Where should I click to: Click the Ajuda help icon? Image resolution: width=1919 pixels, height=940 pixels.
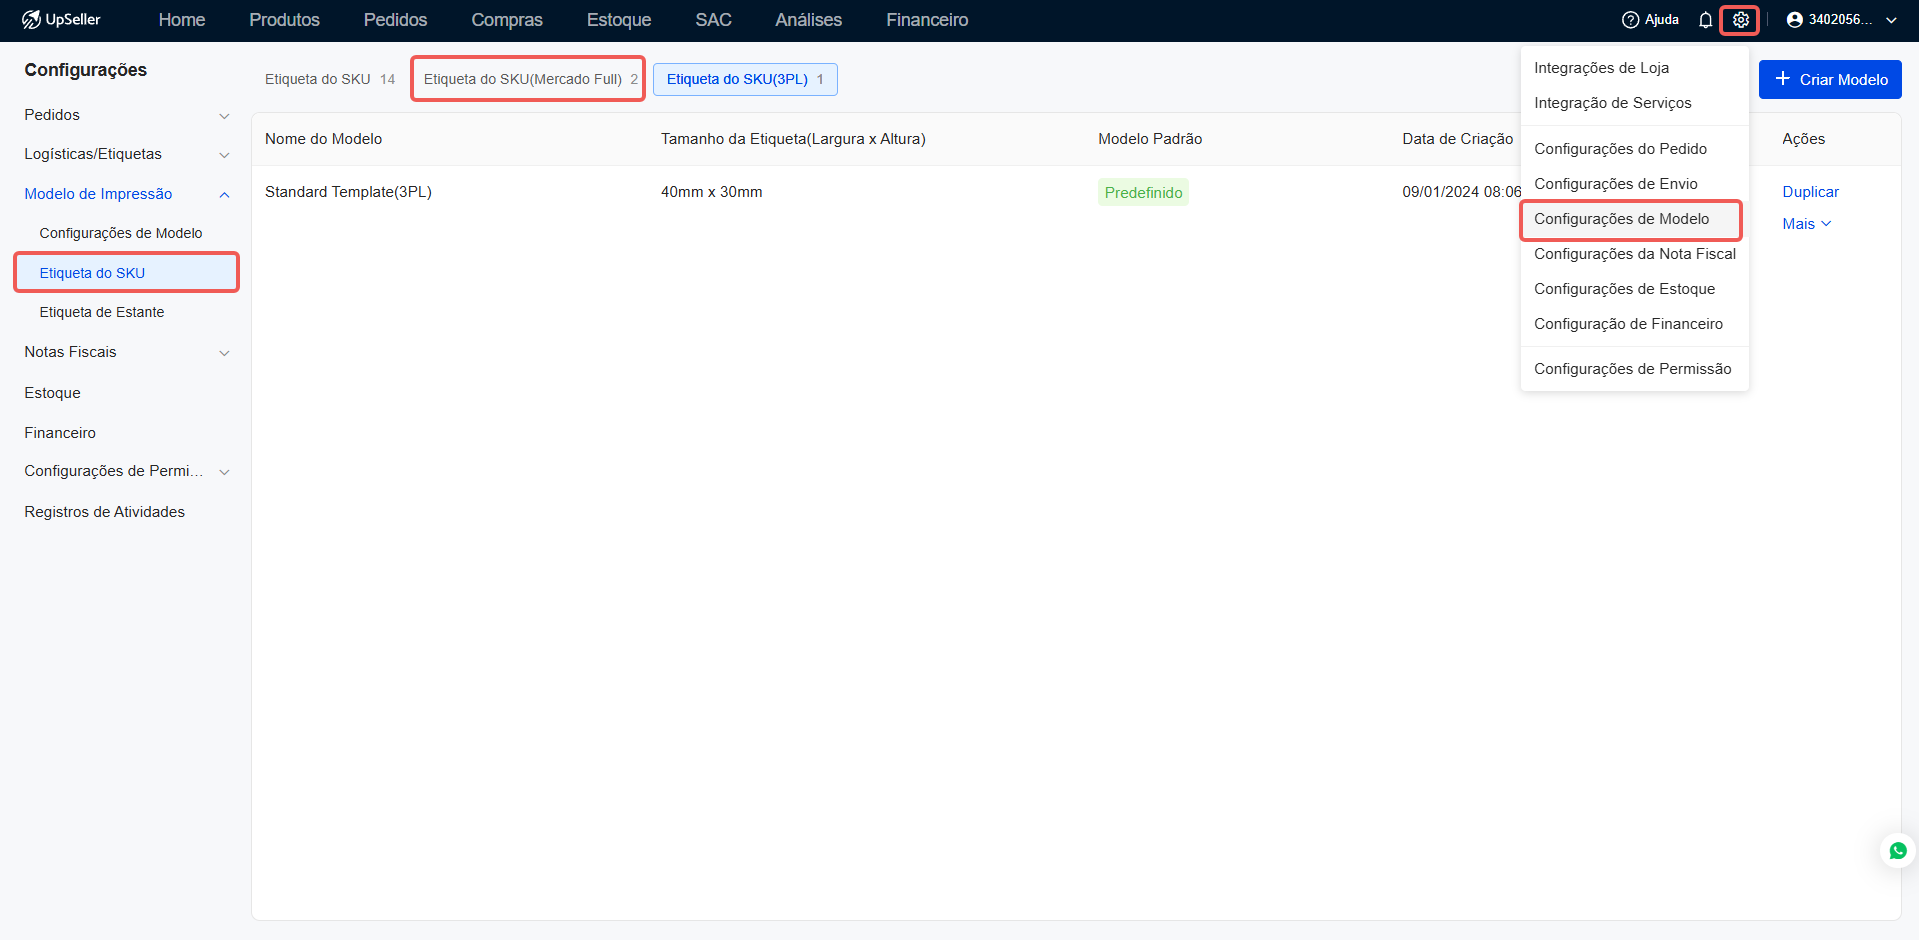(1630, 20)
